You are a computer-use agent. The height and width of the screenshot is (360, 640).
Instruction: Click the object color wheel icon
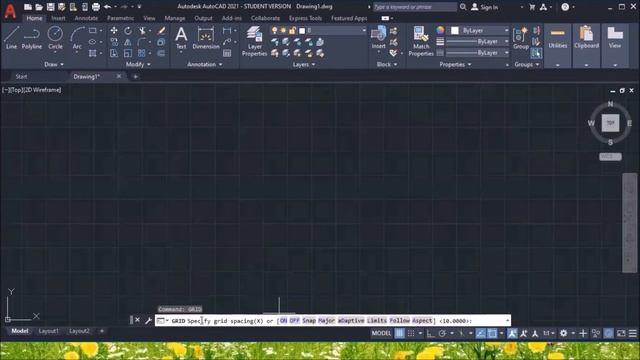[x=440, y=30]
